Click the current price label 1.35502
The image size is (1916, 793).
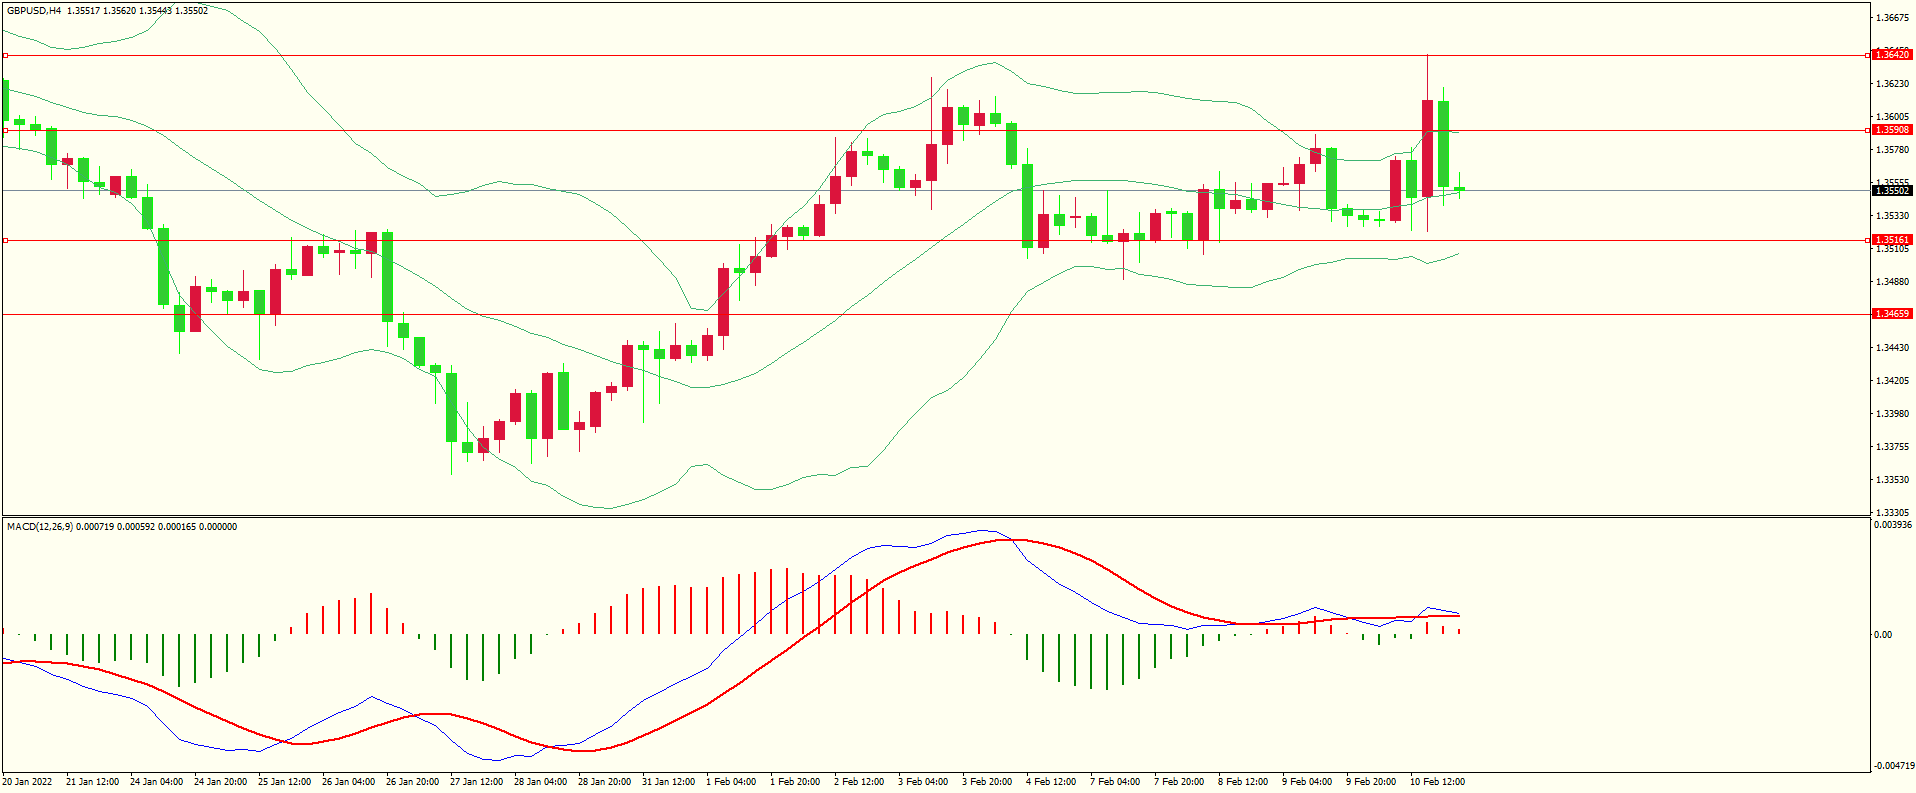pyautogui.click(x=1891, y=190)
